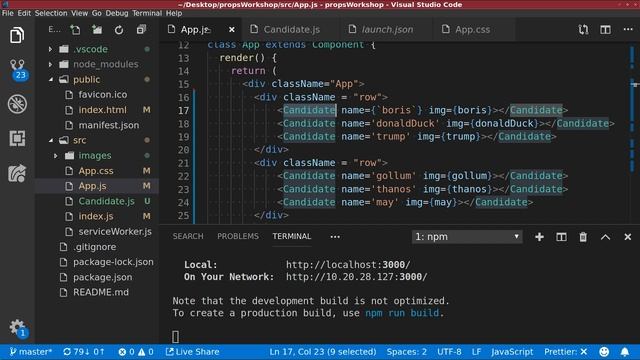
Task: Show more panel tabs via ellipsis
Action: (335, 237)
